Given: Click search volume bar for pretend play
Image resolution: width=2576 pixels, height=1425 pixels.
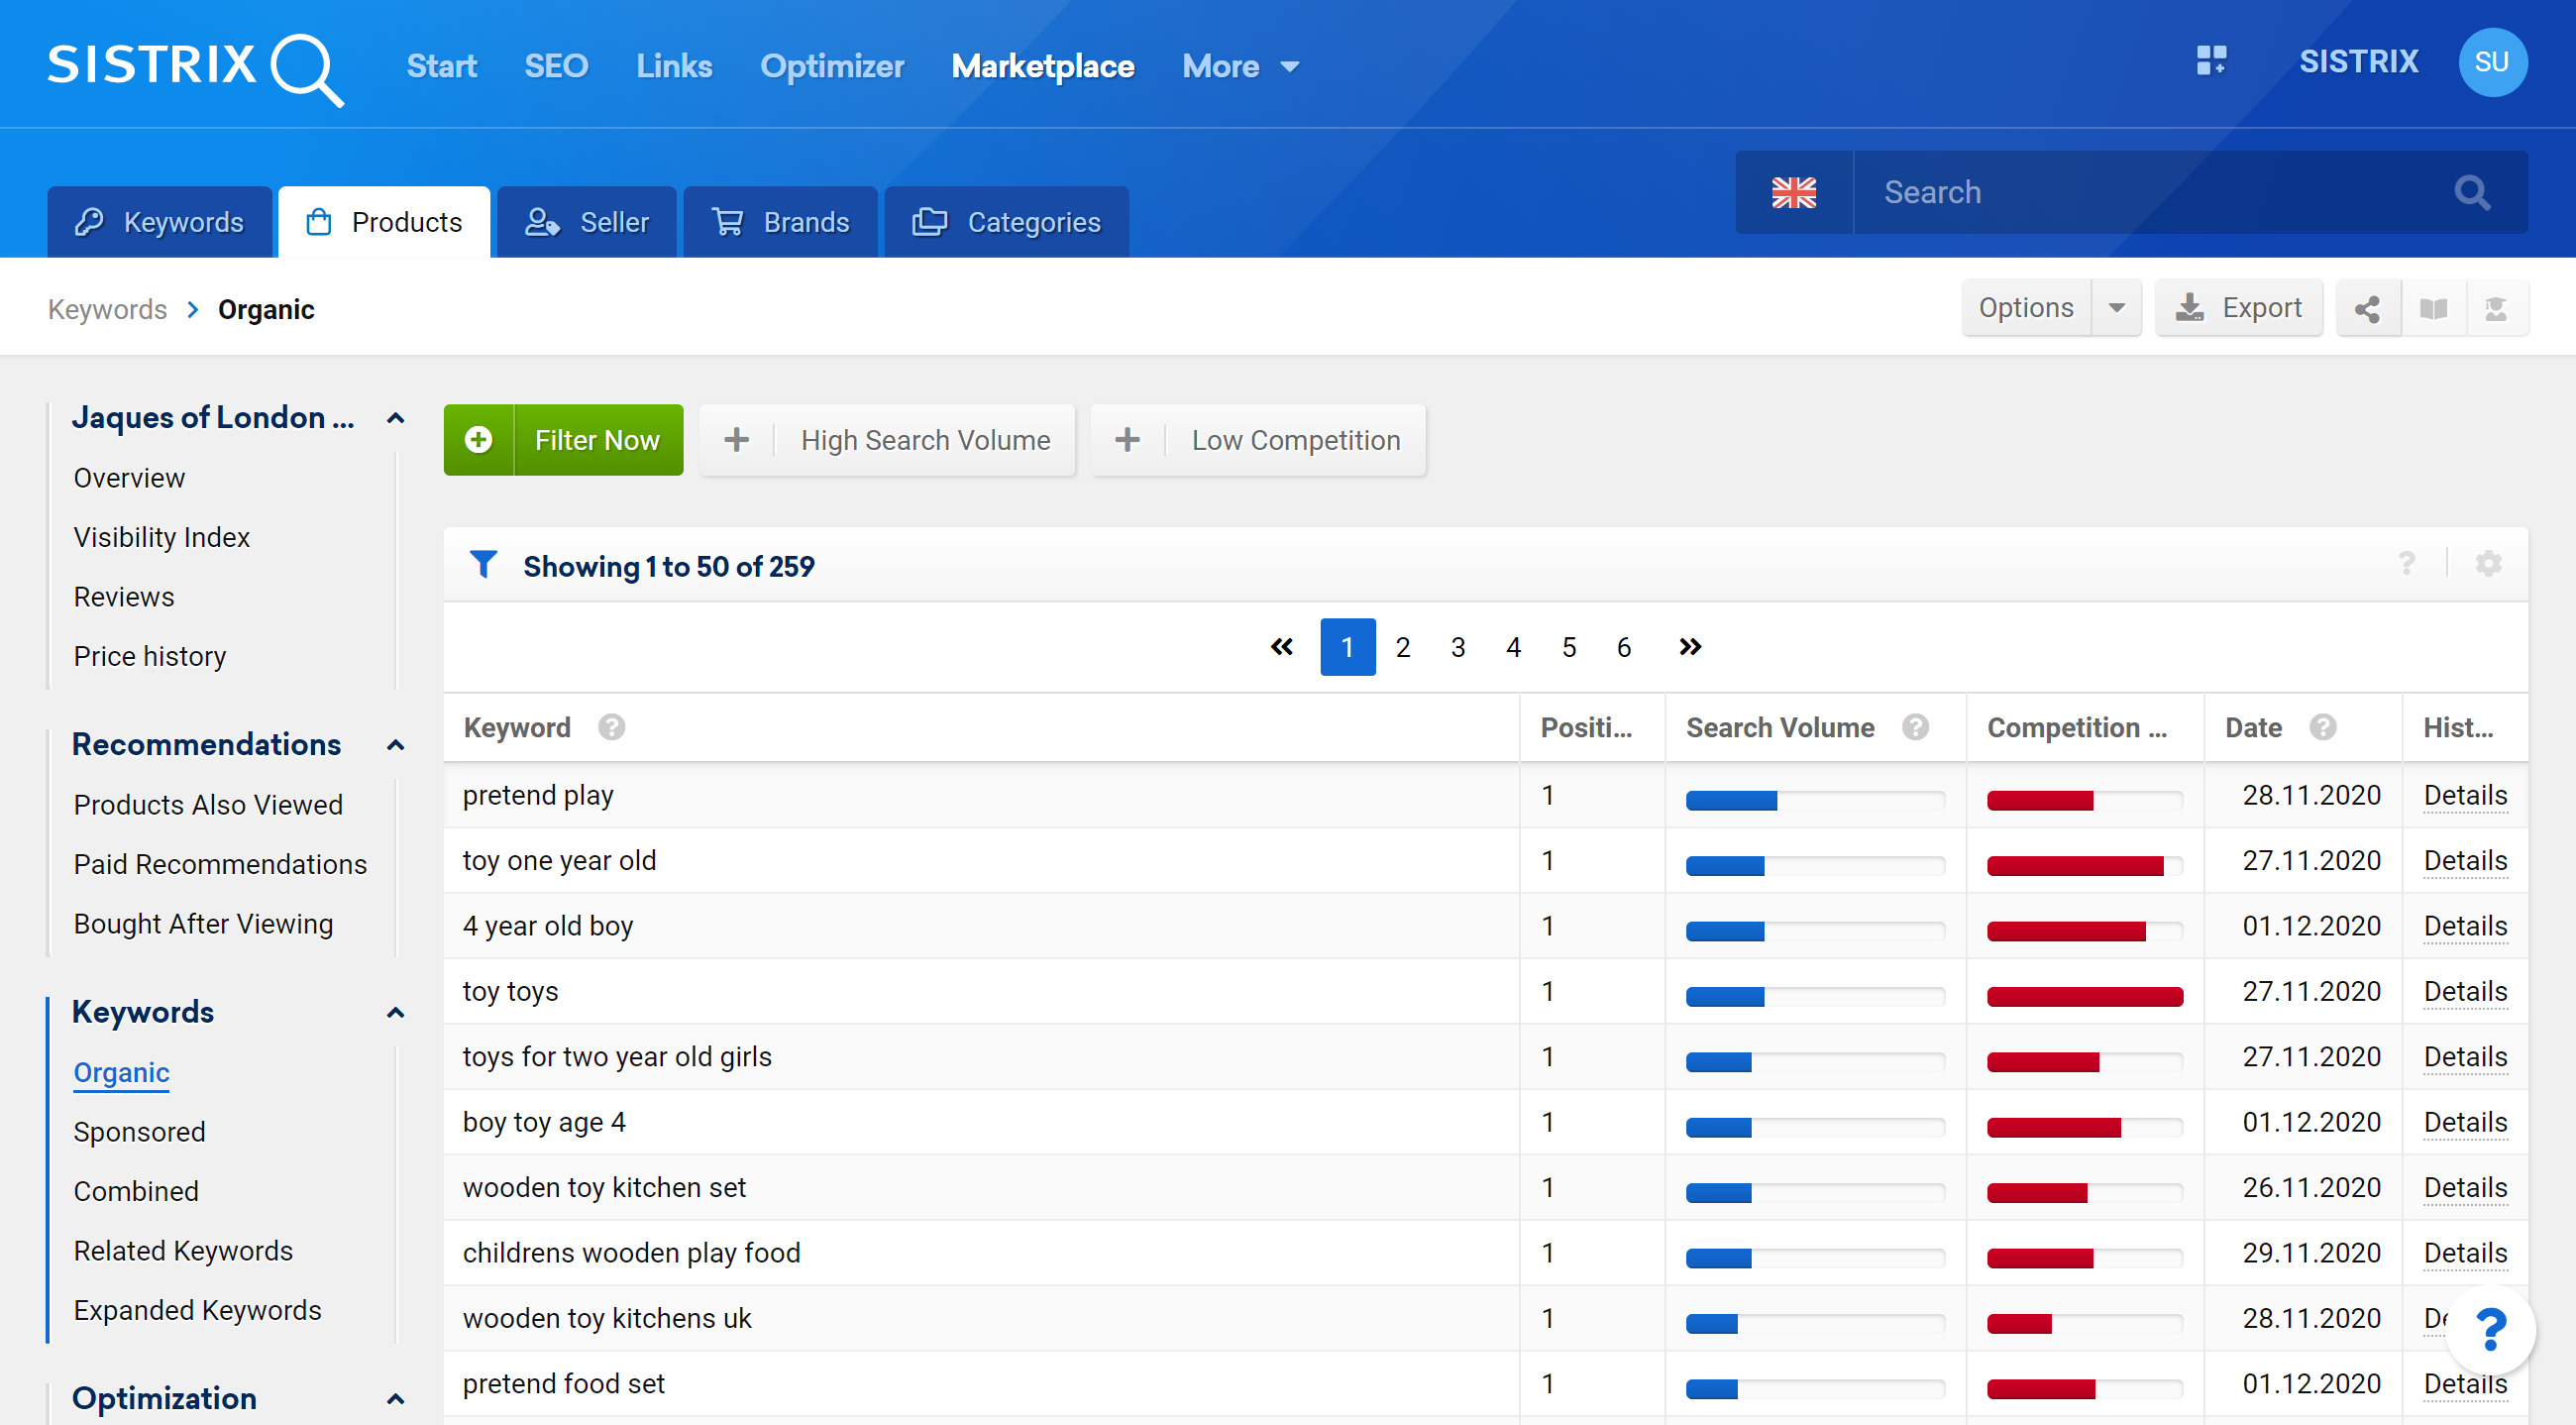Looking at the screenshot, I should [x=1814, y=800].
